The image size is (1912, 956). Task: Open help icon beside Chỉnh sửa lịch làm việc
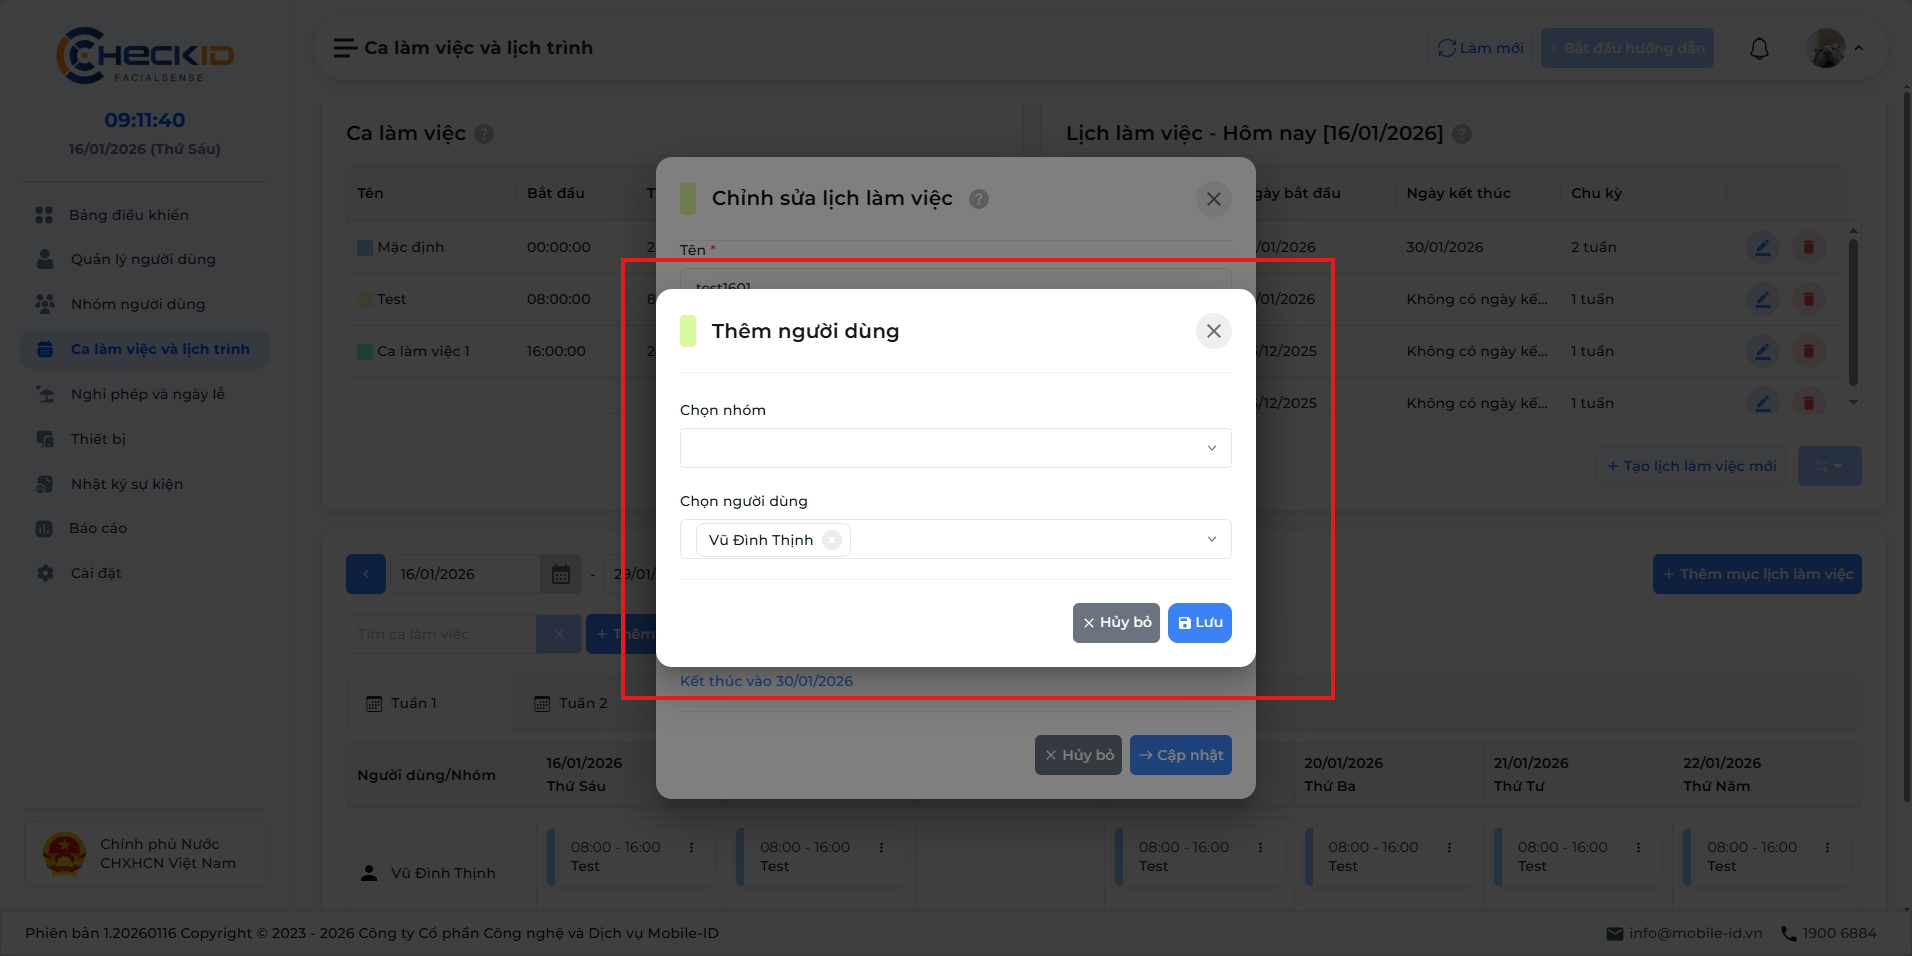point(979,199)
